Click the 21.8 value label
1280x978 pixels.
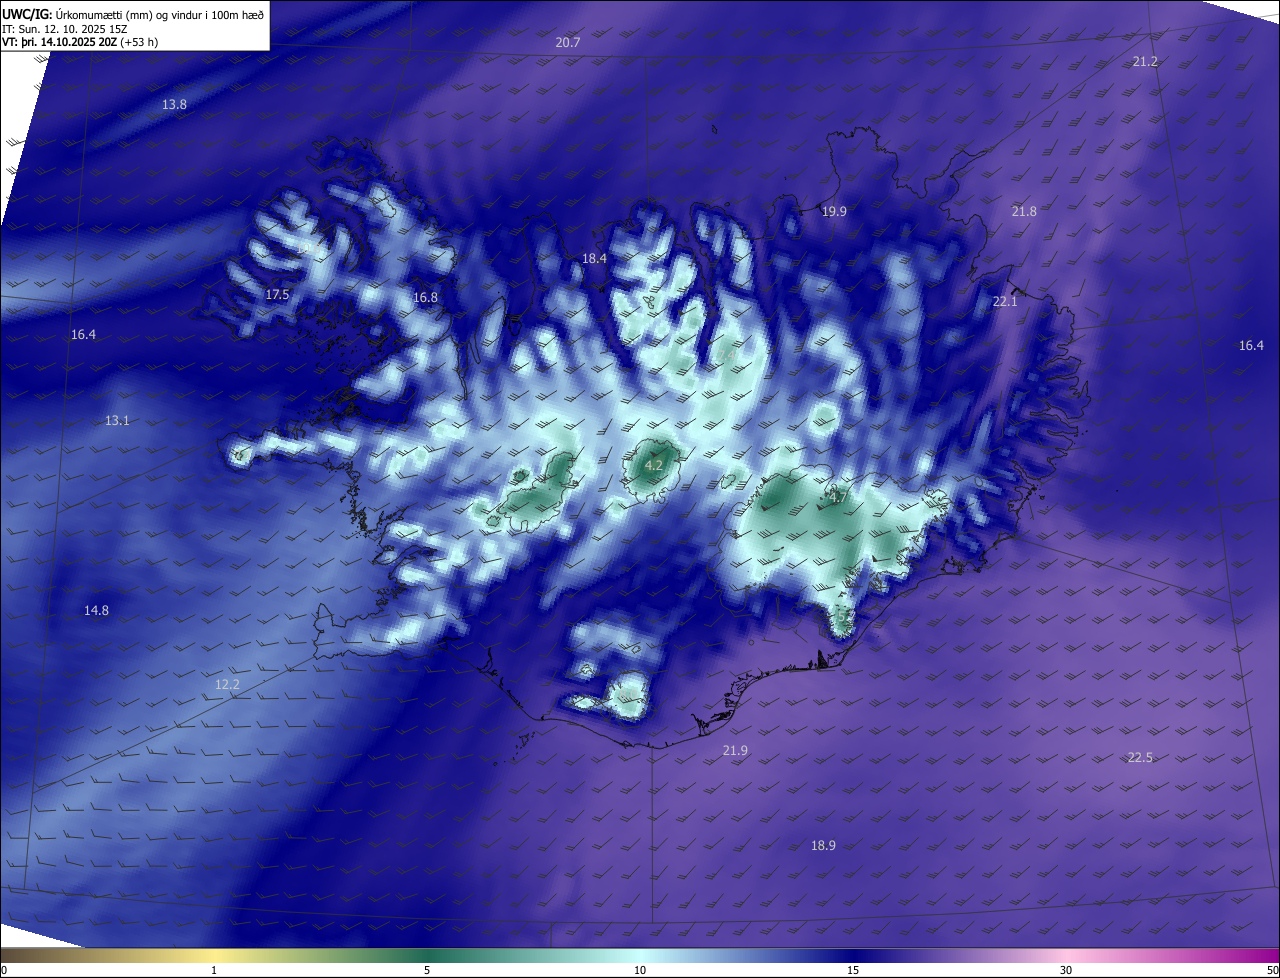pos(1024,212)
